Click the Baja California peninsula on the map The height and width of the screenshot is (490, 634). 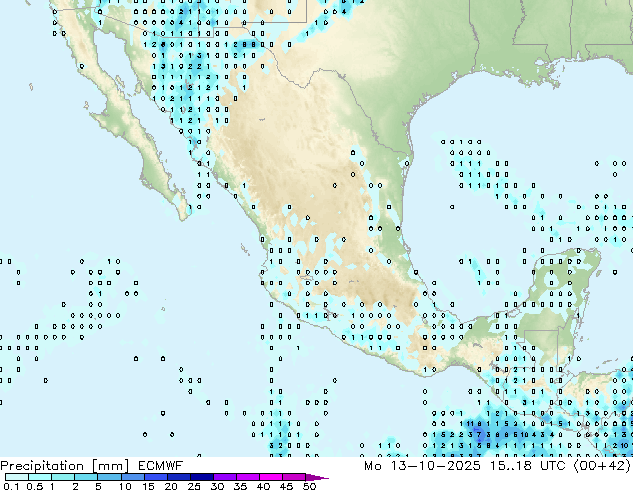pyautogui.click(x=129, y=121)
